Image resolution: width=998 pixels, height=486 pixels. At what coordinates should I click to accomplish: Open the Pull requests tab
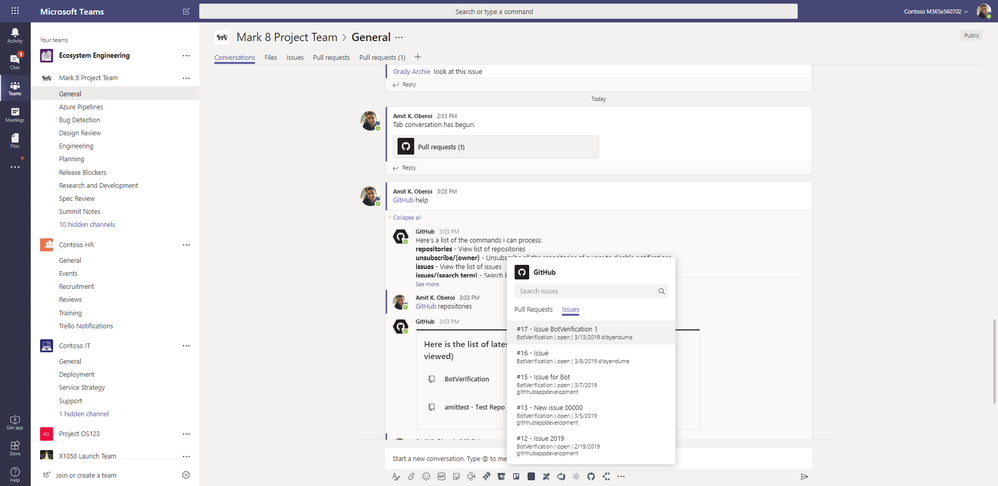tap(331, 57)
